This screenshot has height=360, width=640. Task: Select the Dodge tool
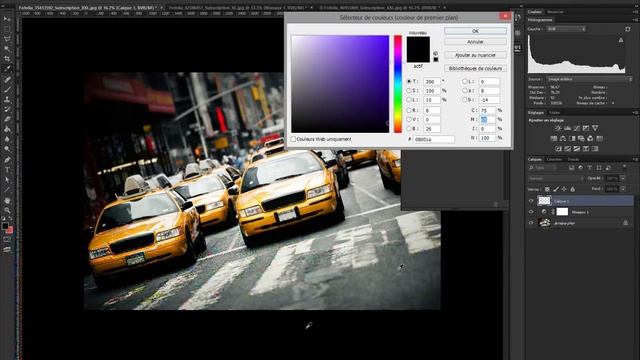[x=7, y=149]
